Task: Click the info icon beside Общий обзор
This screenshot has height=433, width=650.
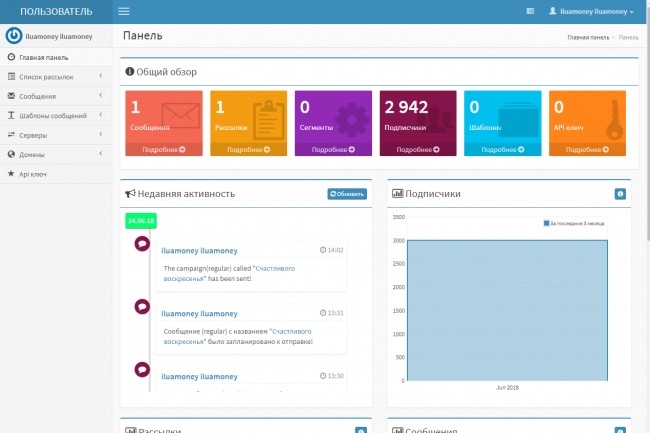Action: [130, 72]
